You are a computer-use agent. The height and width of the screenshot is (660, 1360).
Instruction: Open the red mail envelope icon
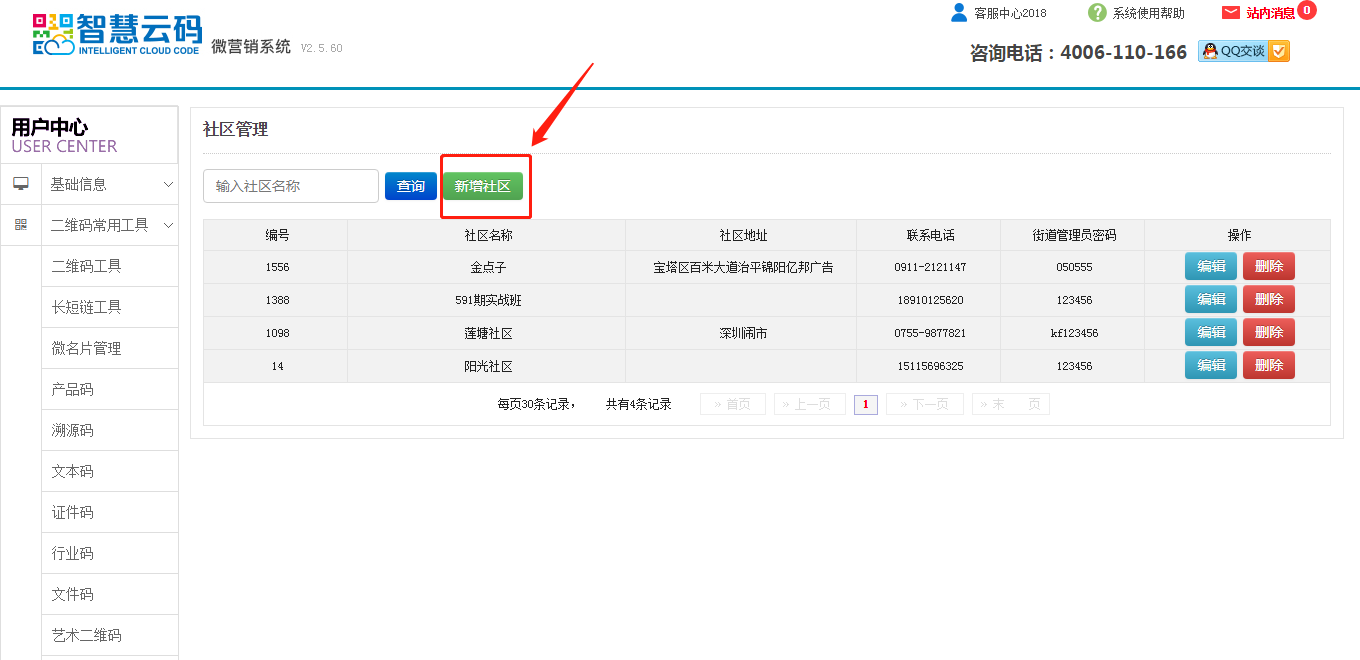click(1231, 13)
